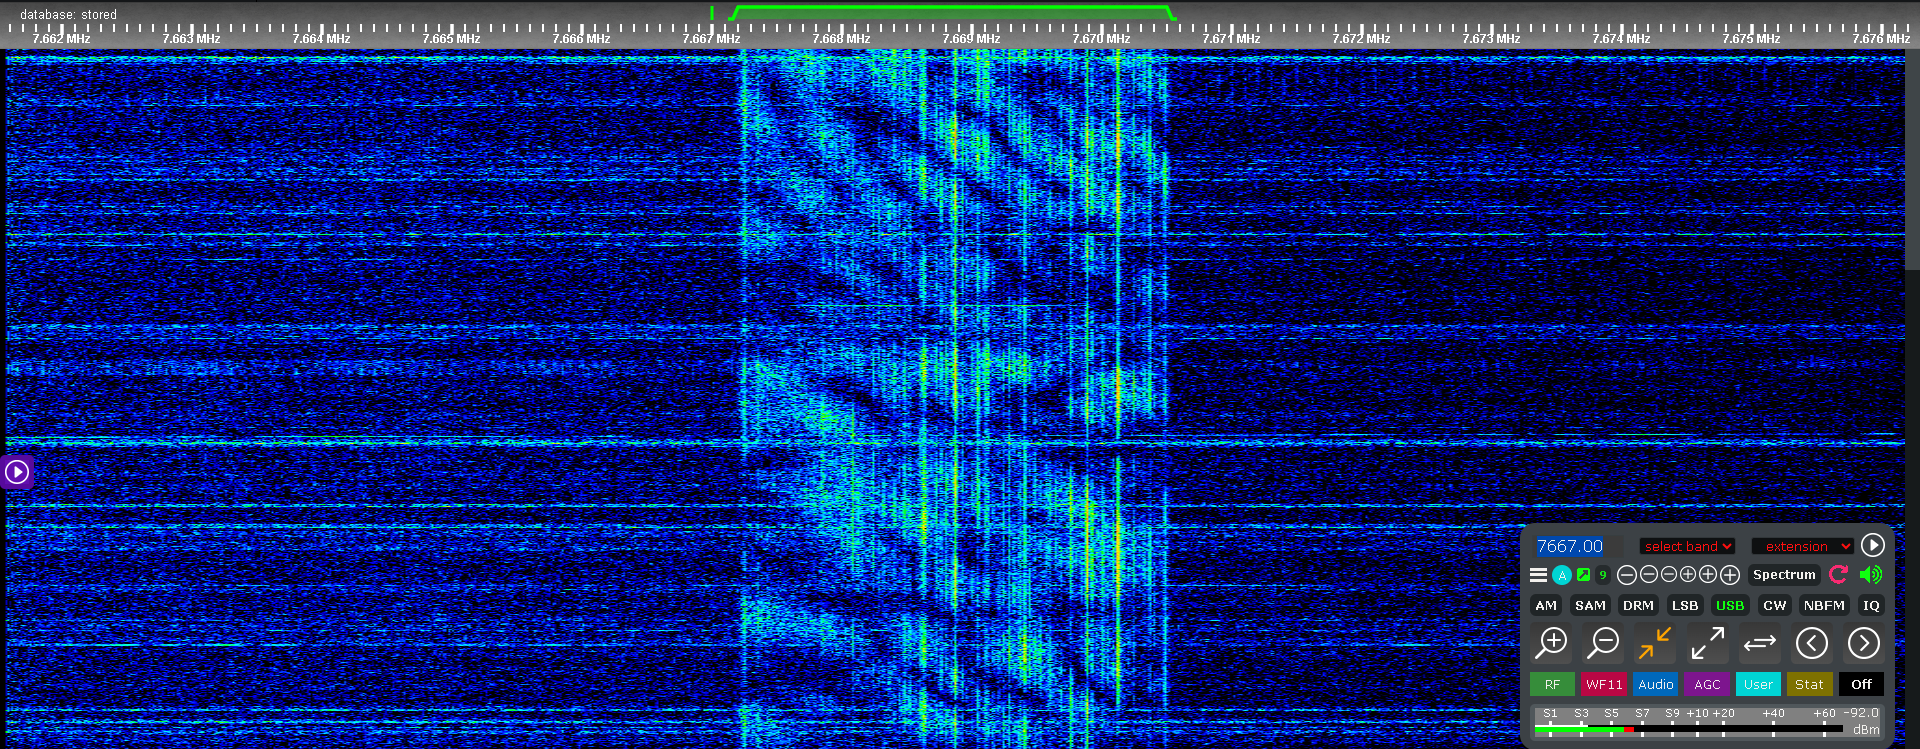1920x749 pixels.
Task: Click the left chevron page-down icon
Action: 1812,643
